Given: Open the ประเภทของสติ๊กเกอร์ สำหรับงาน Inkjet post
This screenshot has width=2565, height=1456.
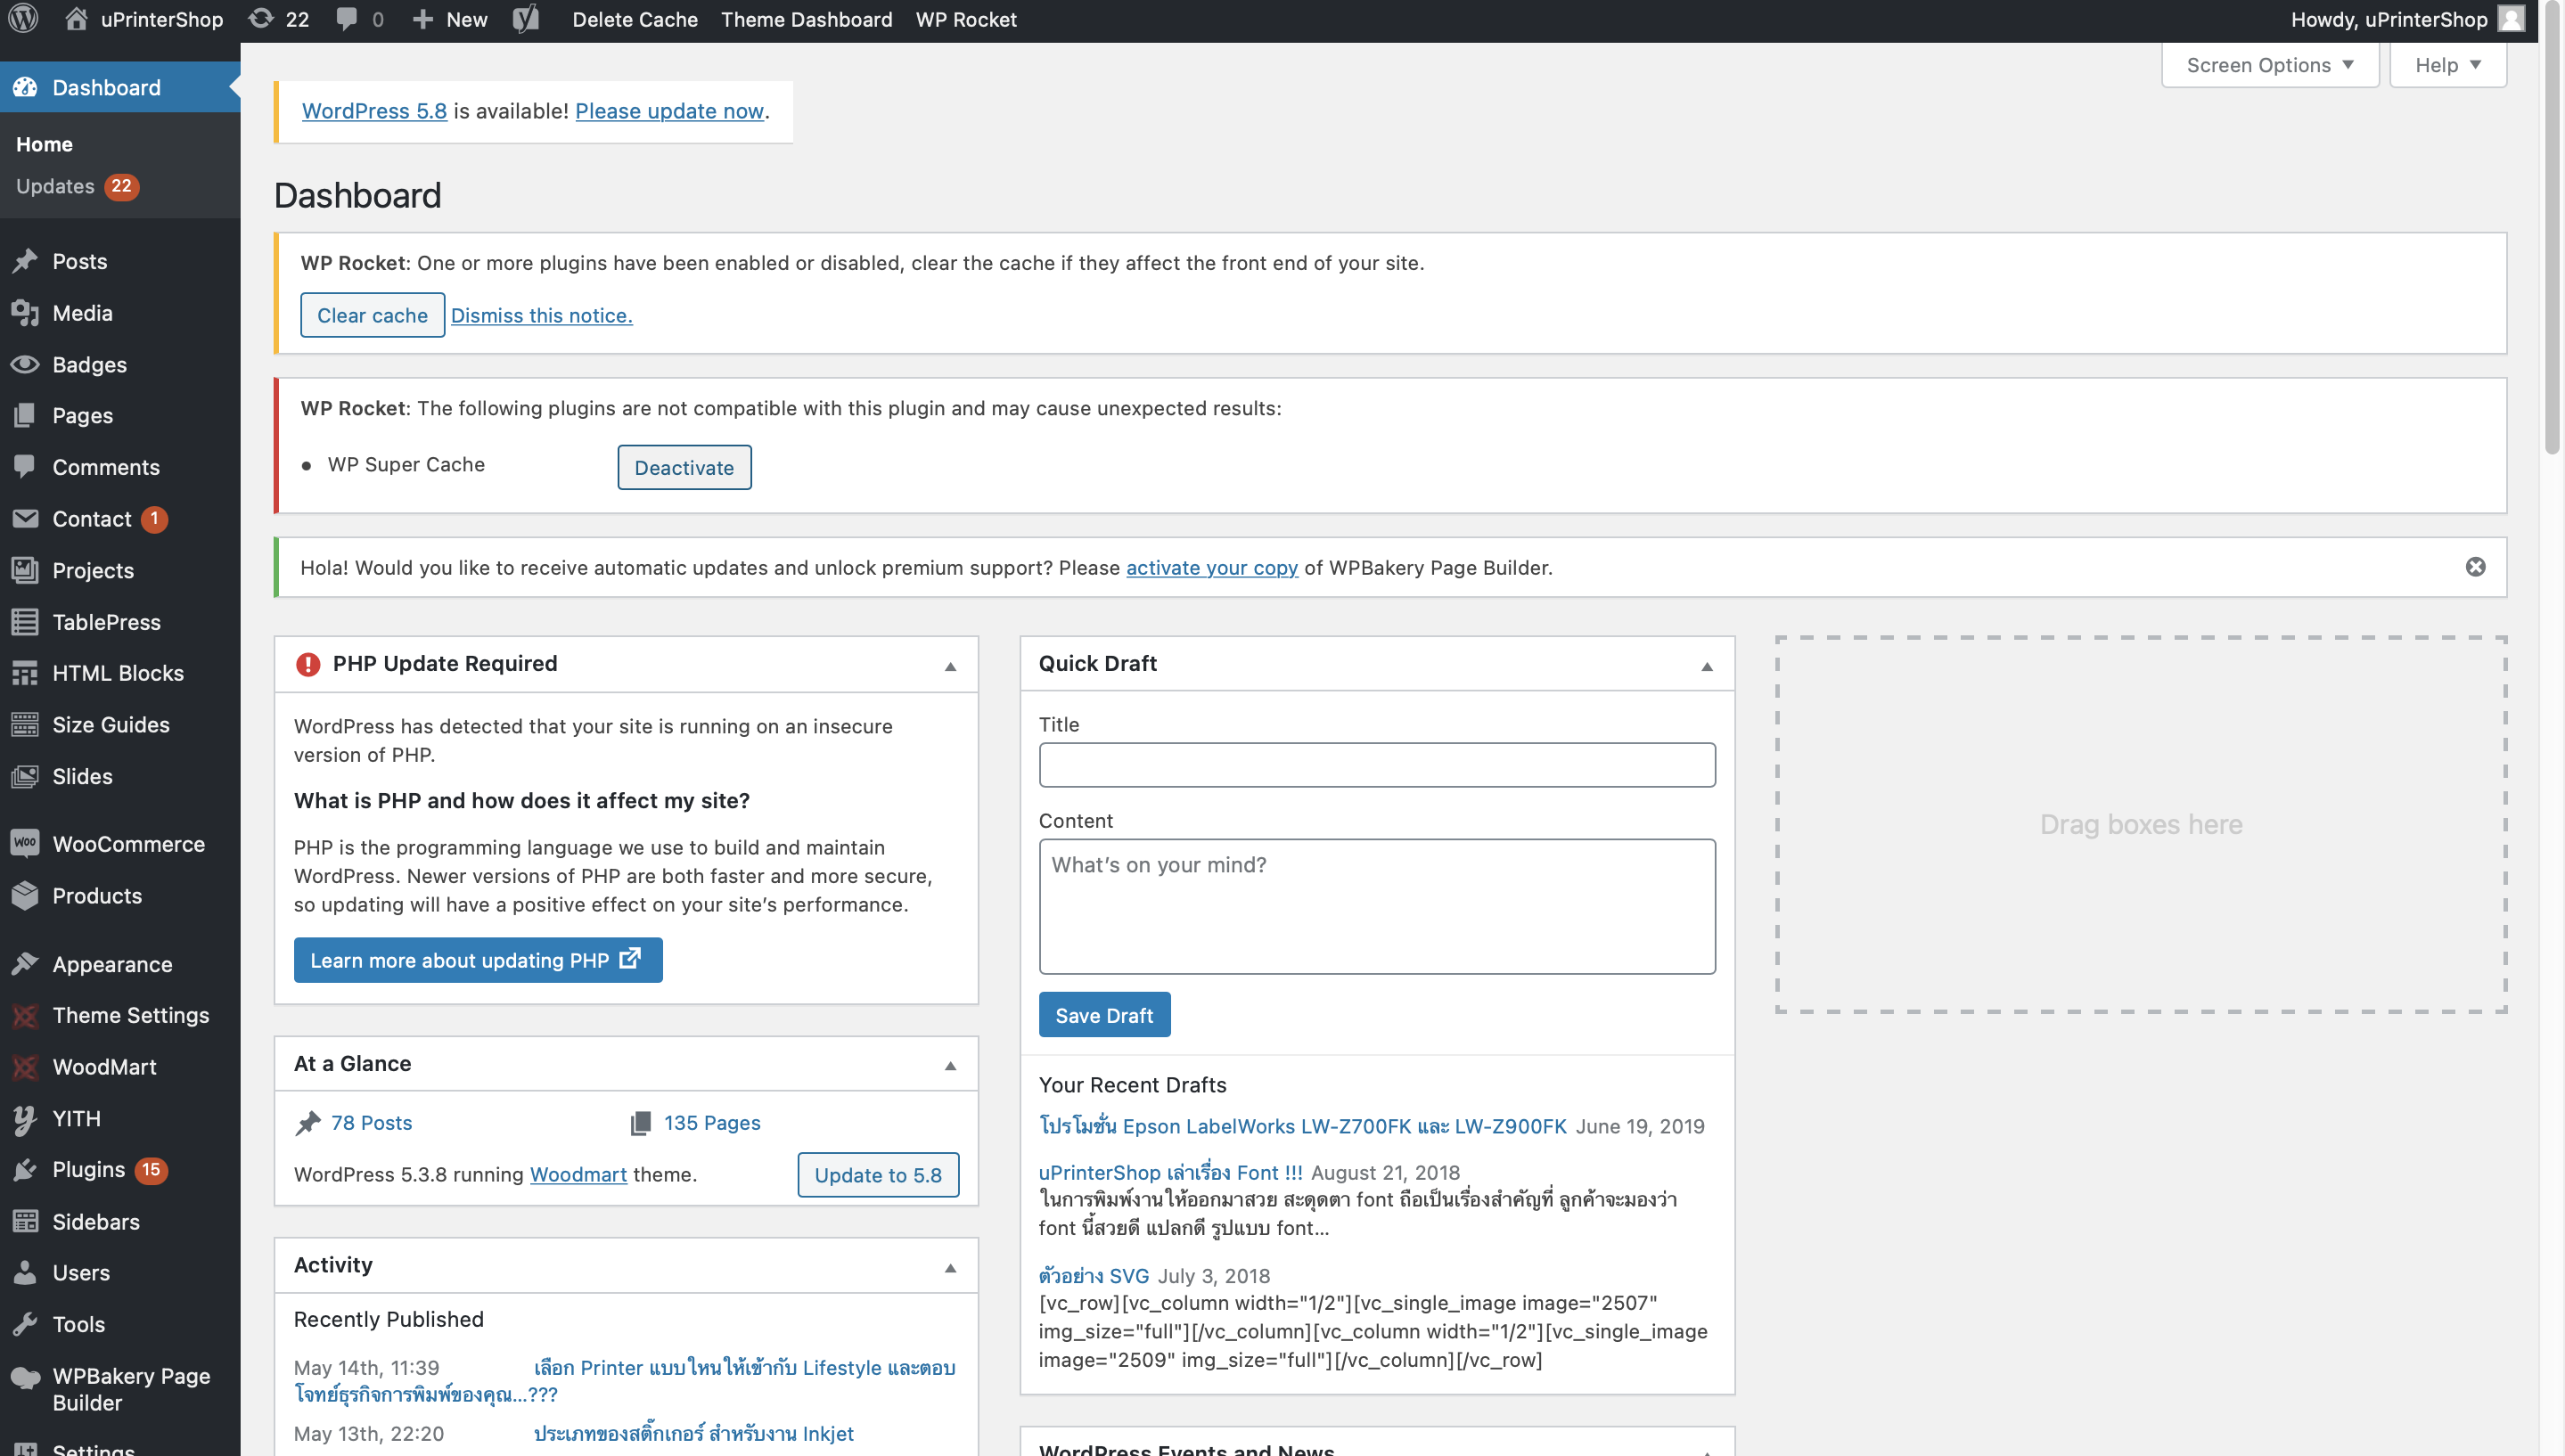Looking at the screenshot, I should point(693,1433).
